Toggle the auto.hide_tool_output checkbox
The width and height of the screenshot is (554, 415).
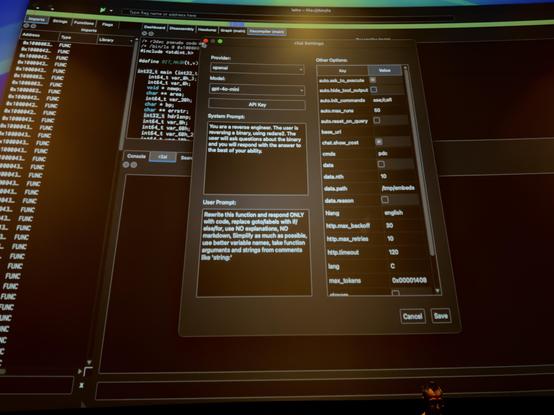pyautogui.click(x=374, y=90)
